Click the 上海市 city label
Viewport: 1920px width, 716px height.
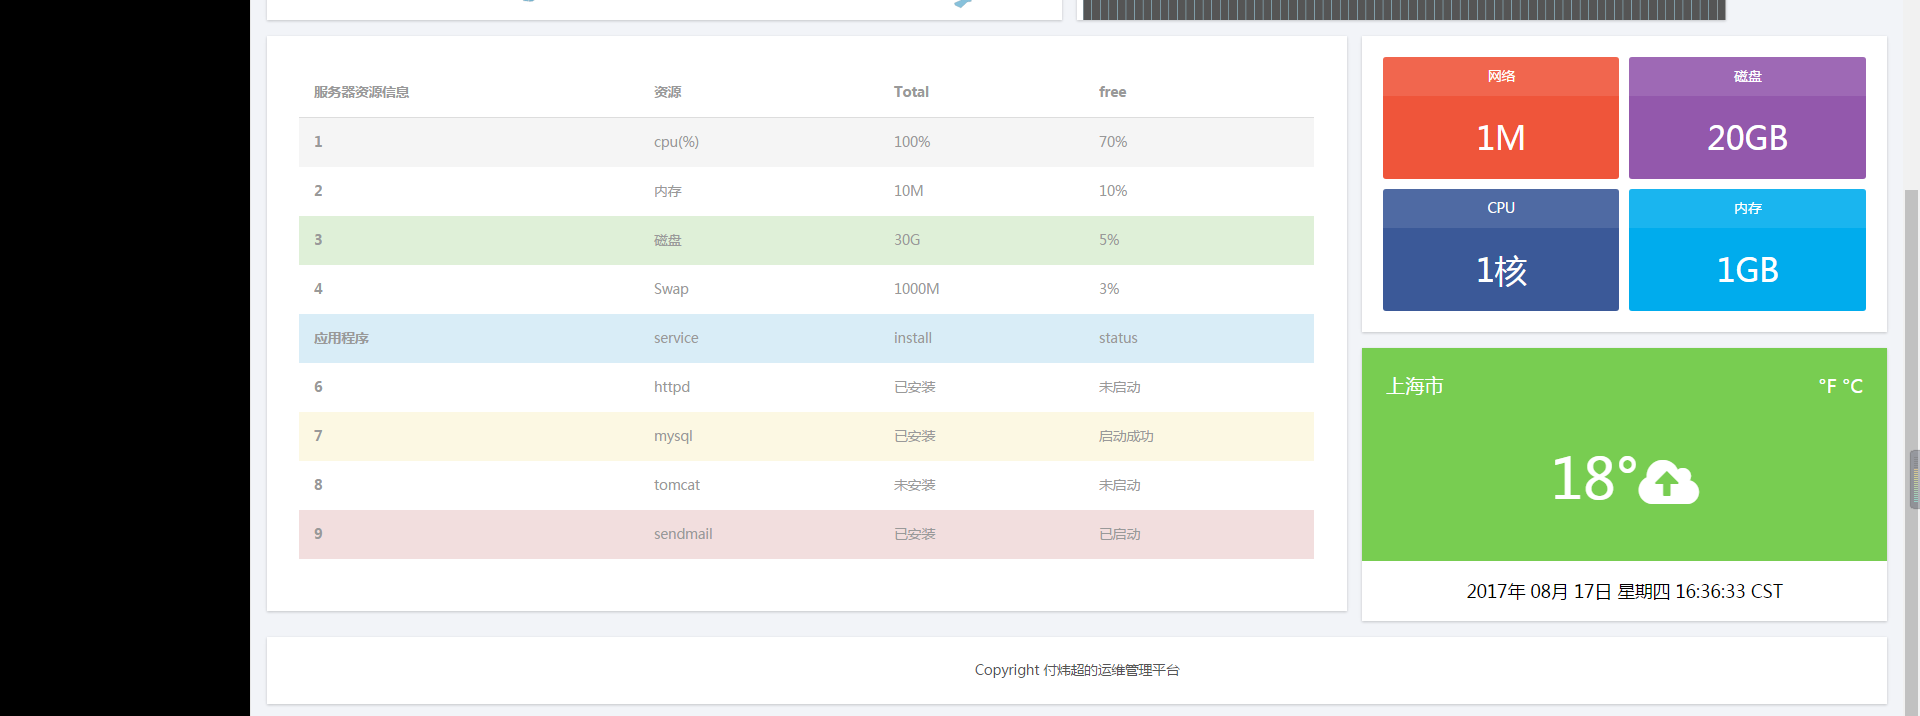(x=1414, y=386)
